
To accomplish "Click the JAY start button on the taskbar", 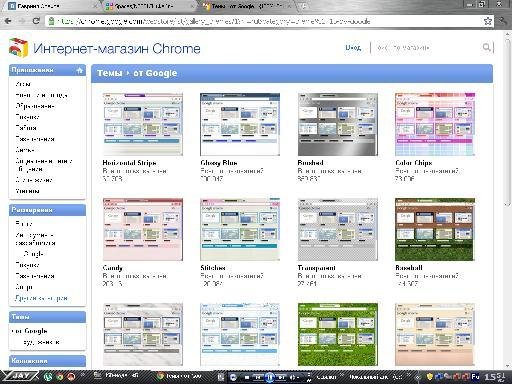I will (20, 377).
